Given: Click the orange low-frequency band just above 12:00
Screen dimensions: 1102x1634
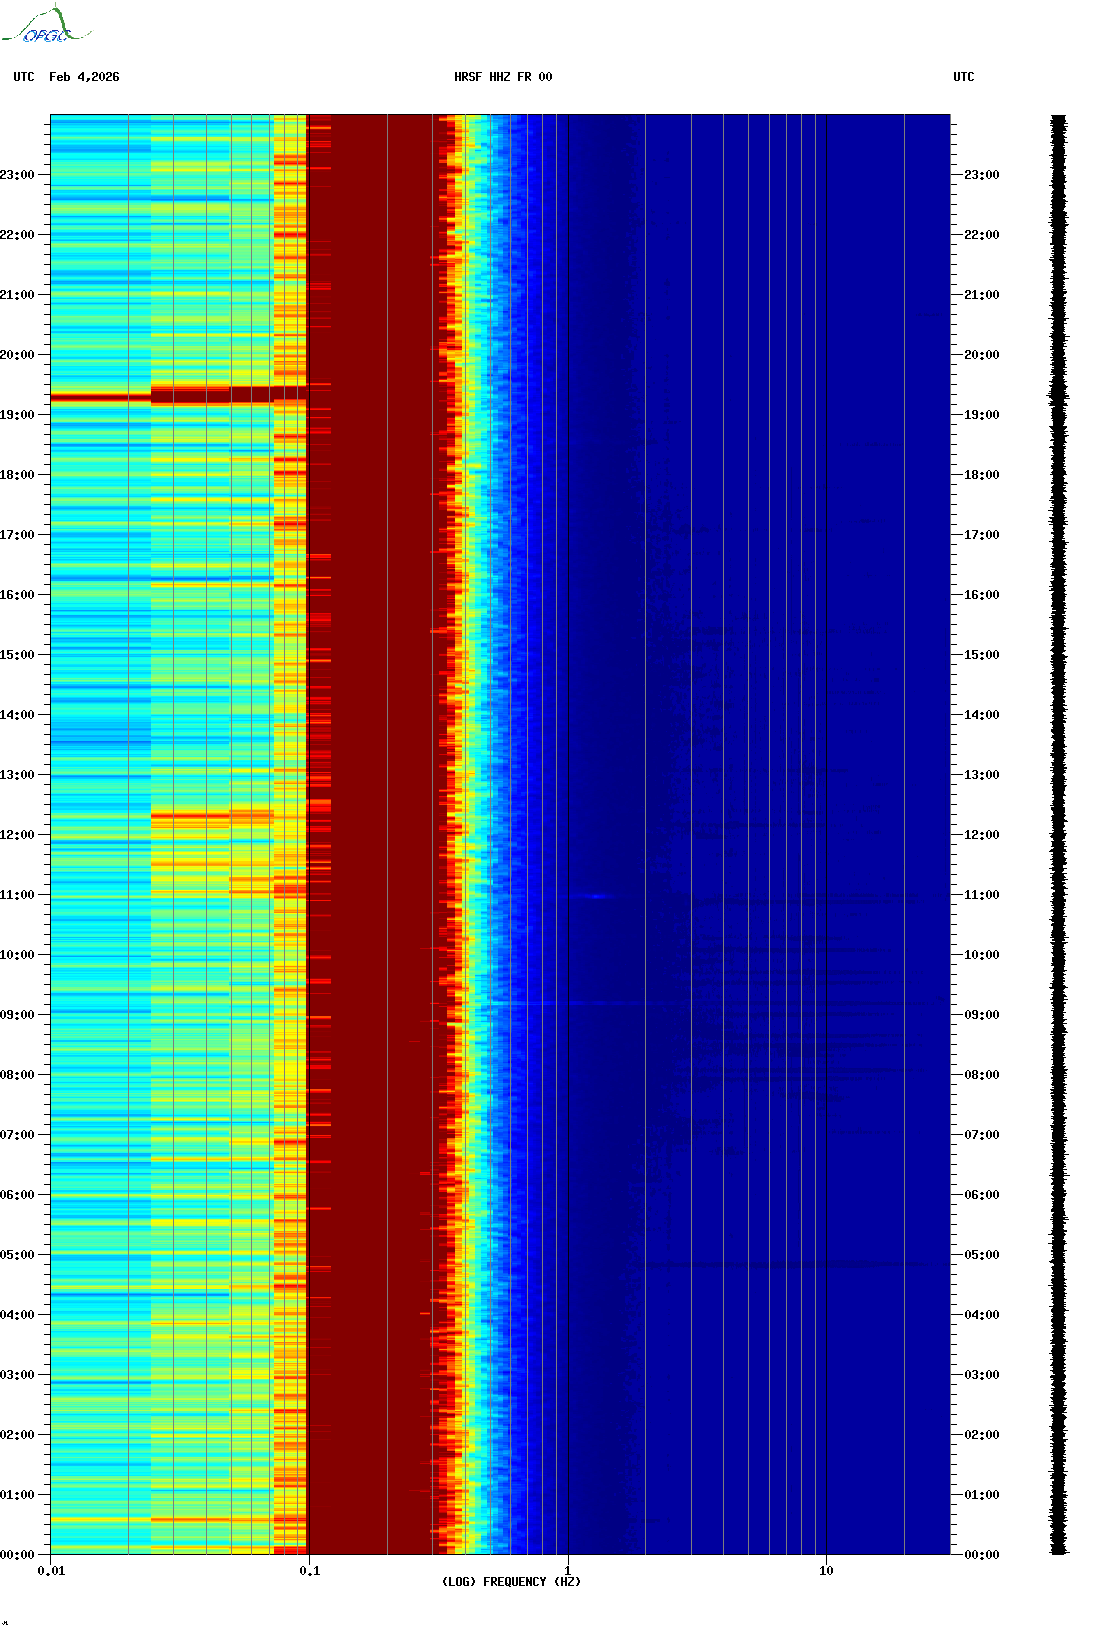Looking at the screenshot, I should (212, 817).
